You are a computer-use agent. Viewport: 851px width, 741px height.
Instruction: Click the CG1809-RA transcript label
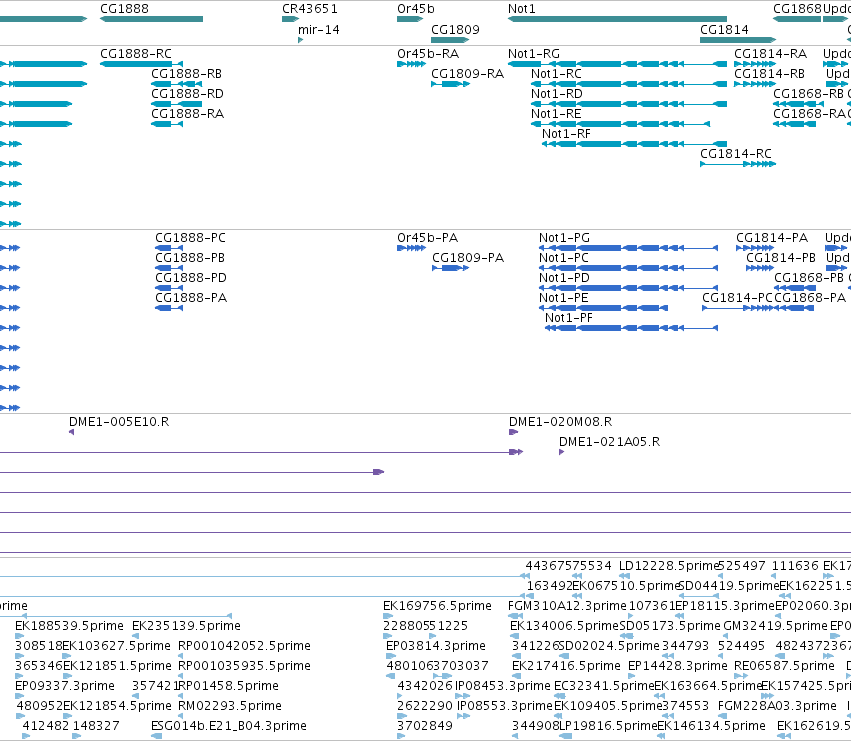tap(467, 74)
